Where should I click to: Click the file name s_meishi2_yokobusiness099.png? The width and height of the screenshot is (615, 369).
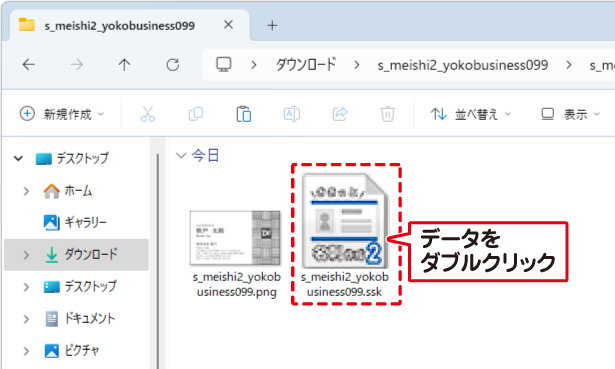237,284
